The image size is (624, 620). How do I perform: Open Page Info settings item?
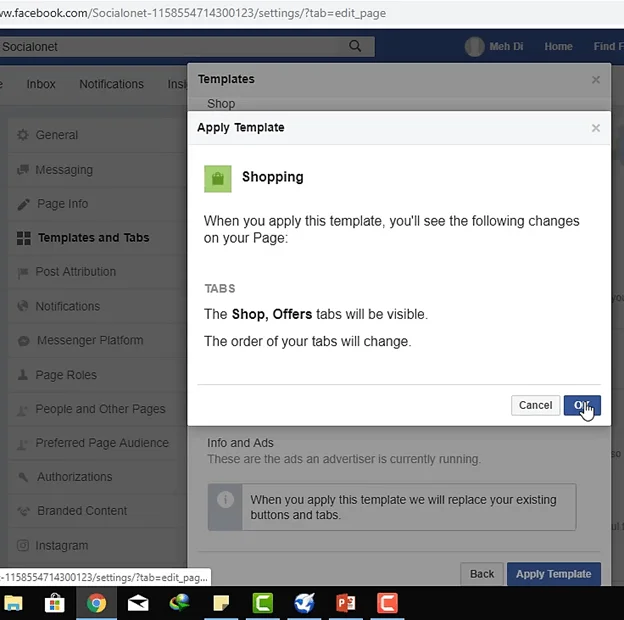point(62,204)
